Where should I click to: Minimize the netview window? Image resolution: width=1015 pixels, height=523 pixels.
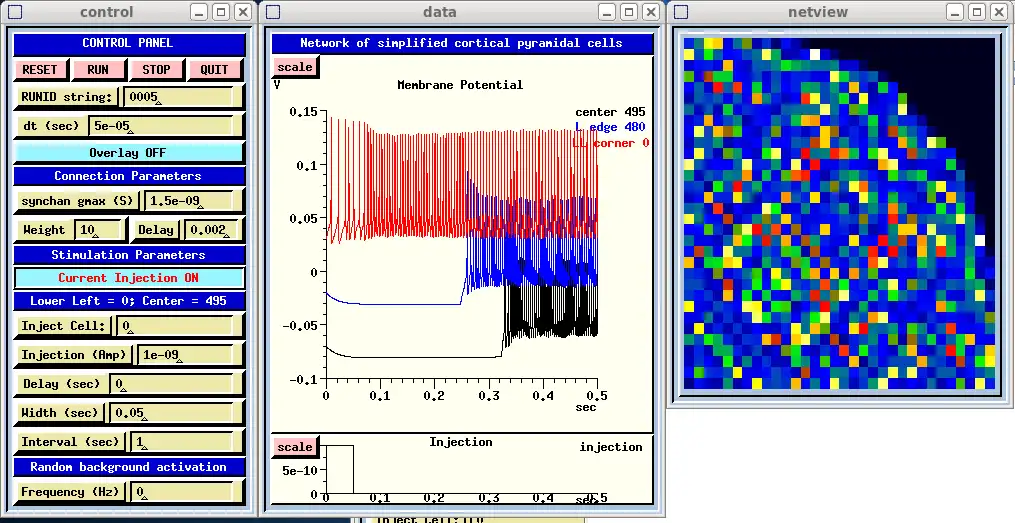[x=955, y=12]
